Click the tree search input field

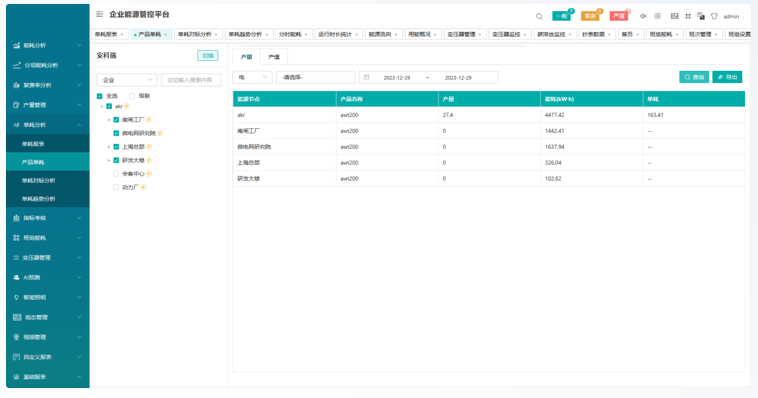[191, 80]
